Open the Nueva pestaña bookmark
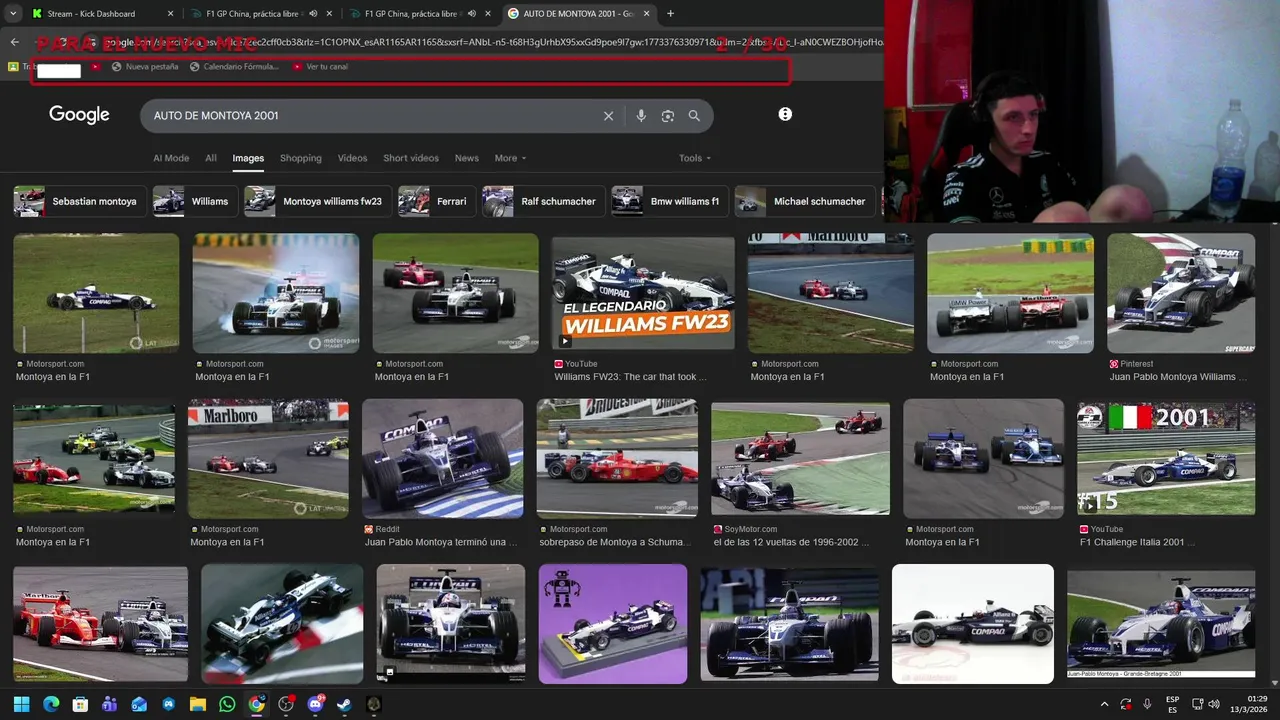Screen dimensions: 1280x720 [x=145, y=67]
